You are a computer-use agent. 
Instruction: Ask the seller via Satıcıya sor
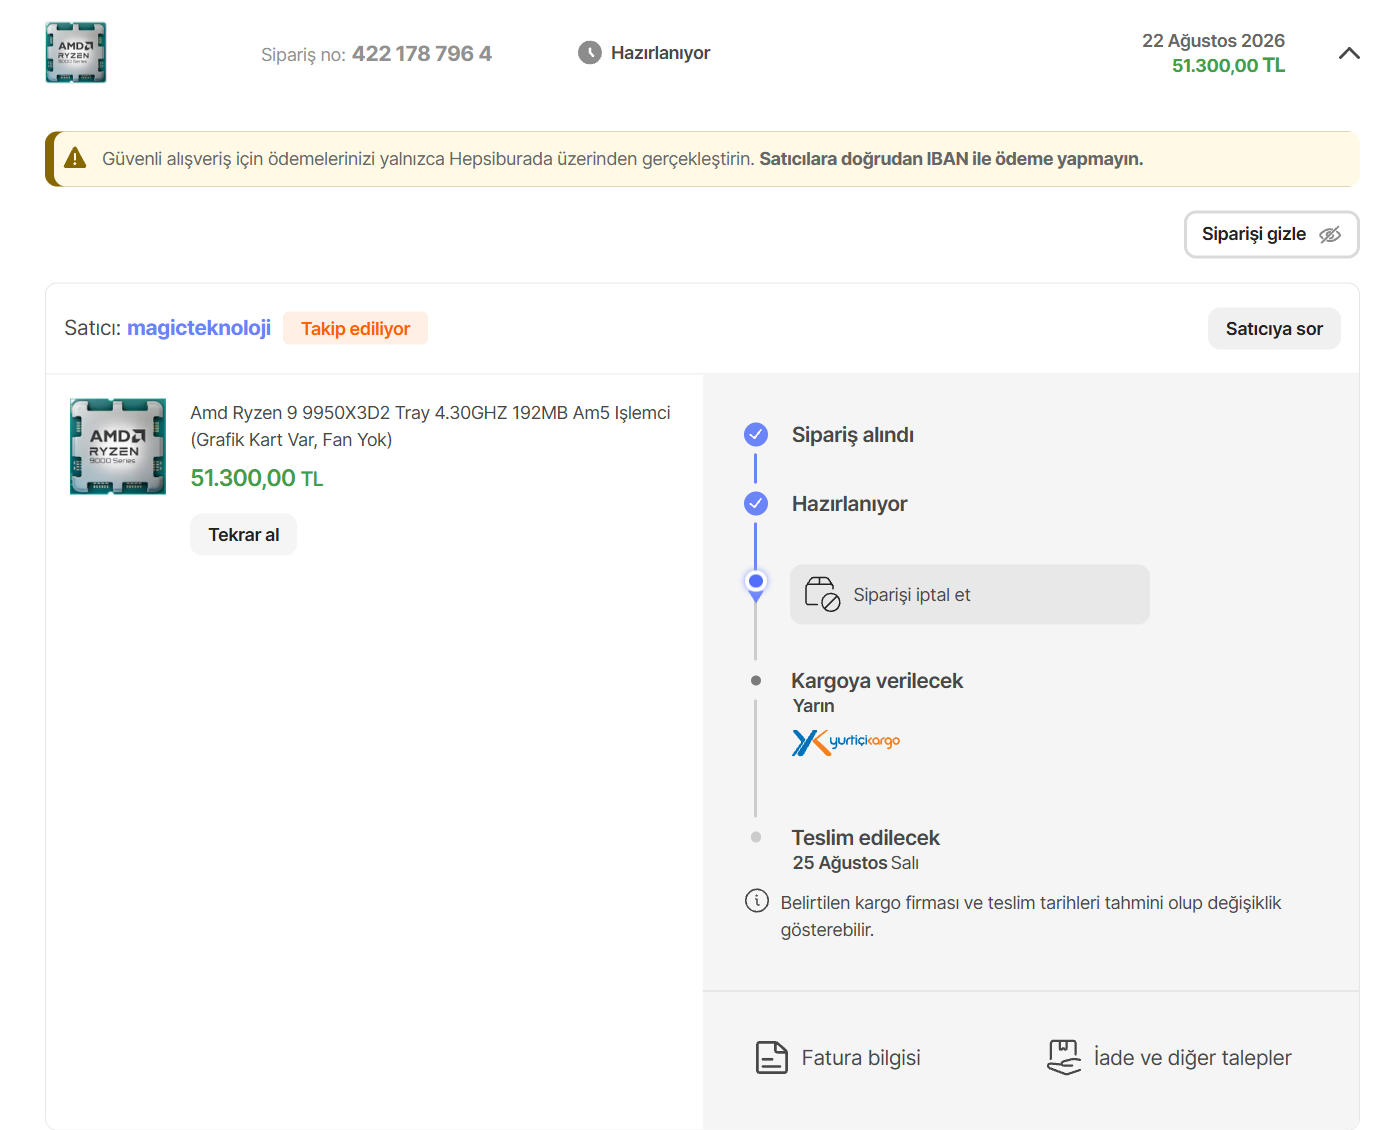[x=1274, y=329]
